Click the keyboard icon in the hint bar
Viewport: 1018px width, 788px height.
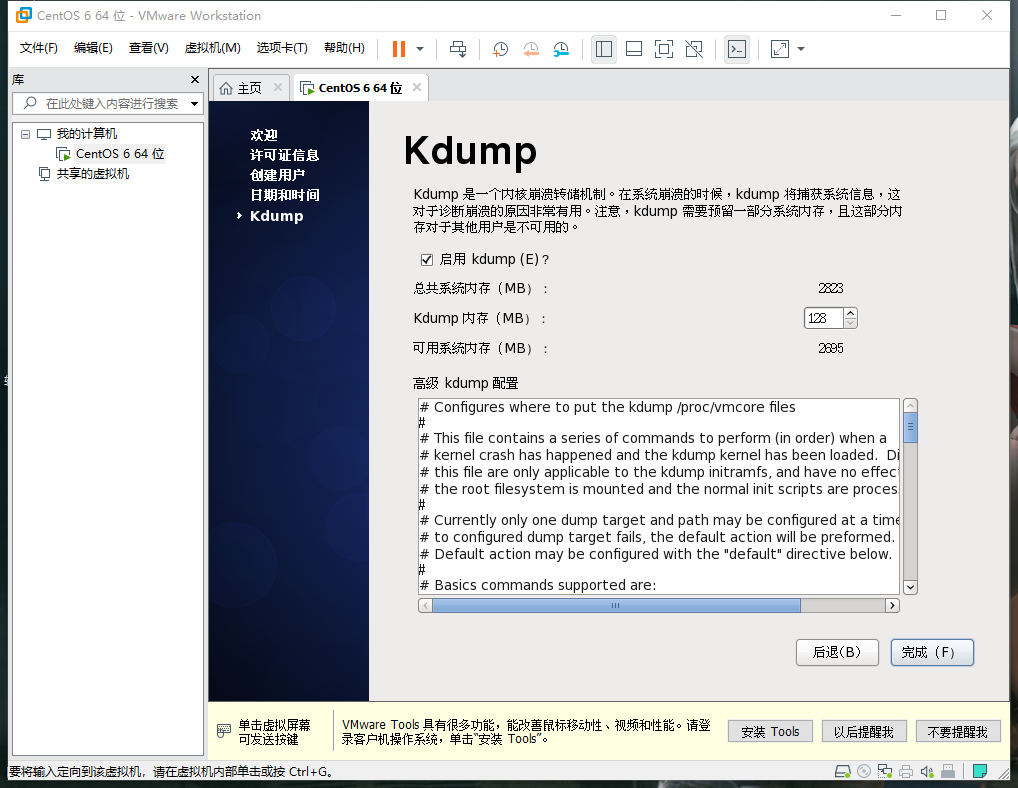223,731
